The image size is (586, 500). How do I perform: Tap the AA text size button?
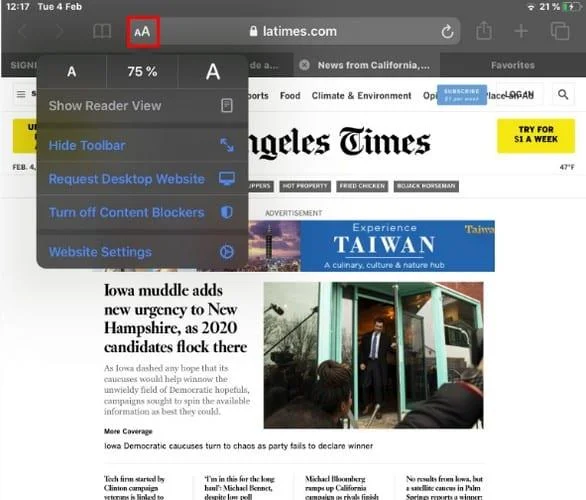pyautogui.click(x=142, y=32)
